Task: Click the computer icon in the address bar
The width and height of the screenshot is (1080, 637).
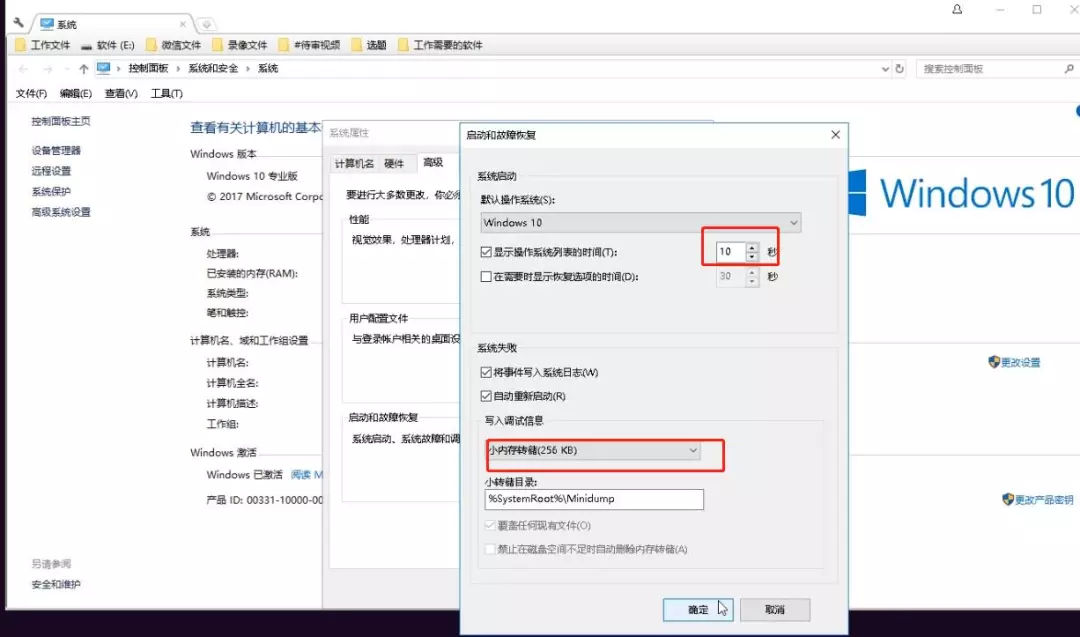Action: coord(103,68)
